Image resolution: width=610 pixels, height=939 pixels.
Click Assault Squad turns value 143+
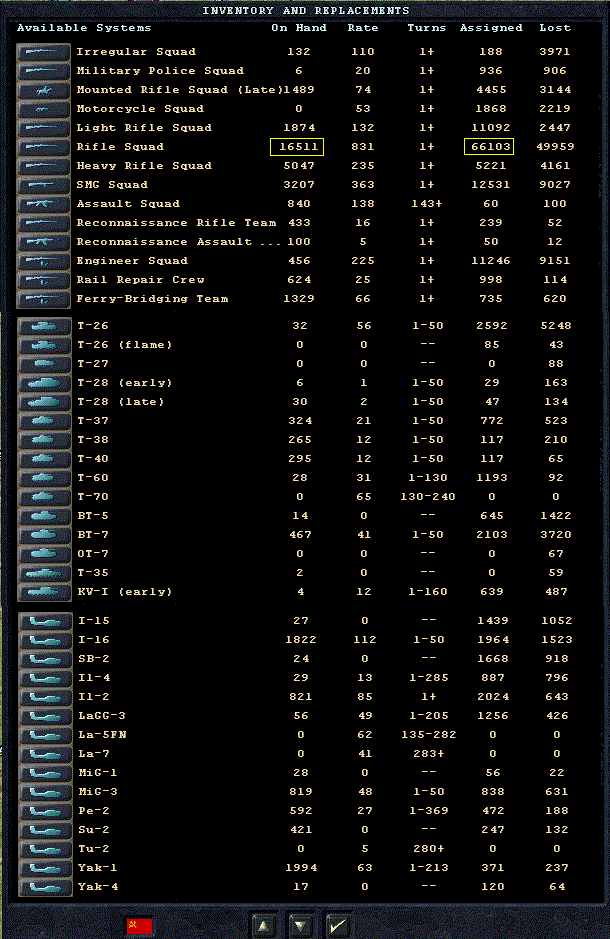426,204
